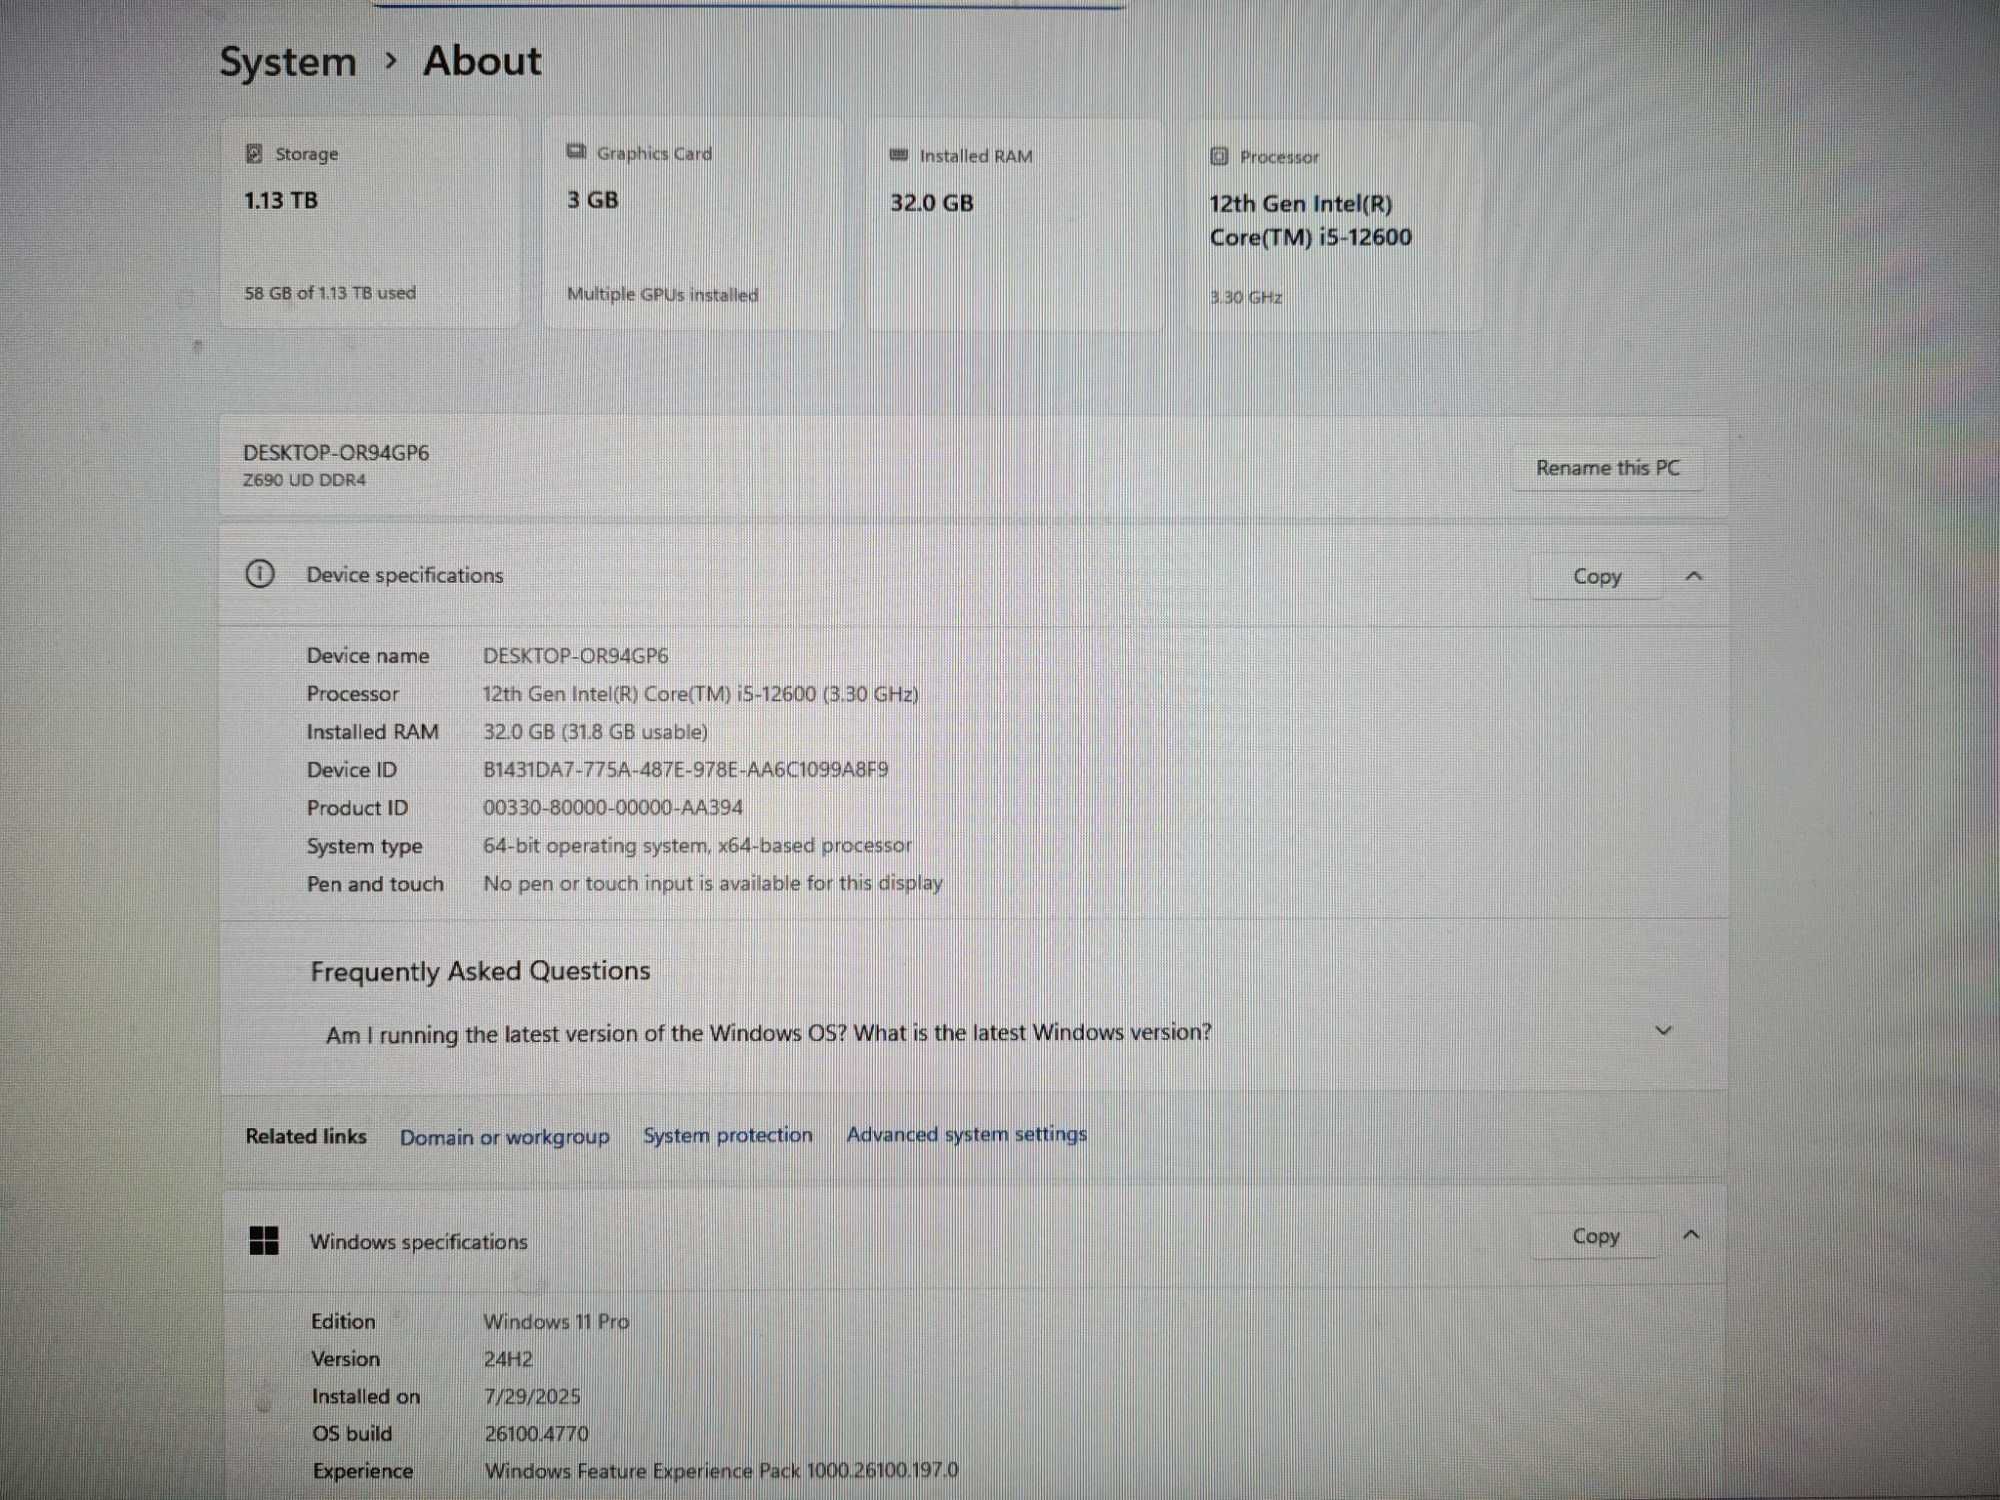The height and width of the screenshot is (1500, 2000).
Task: Click the 3.30 GHz text in Processor card
Action: point(1246,297)
